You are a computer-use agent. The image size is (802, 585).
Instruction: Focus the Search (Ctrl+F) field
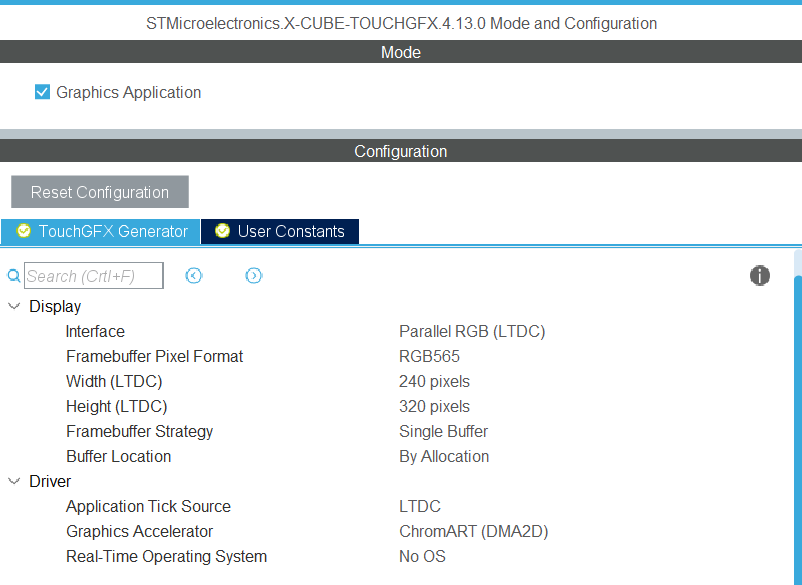pyautogui.click(x=94, y=276)
